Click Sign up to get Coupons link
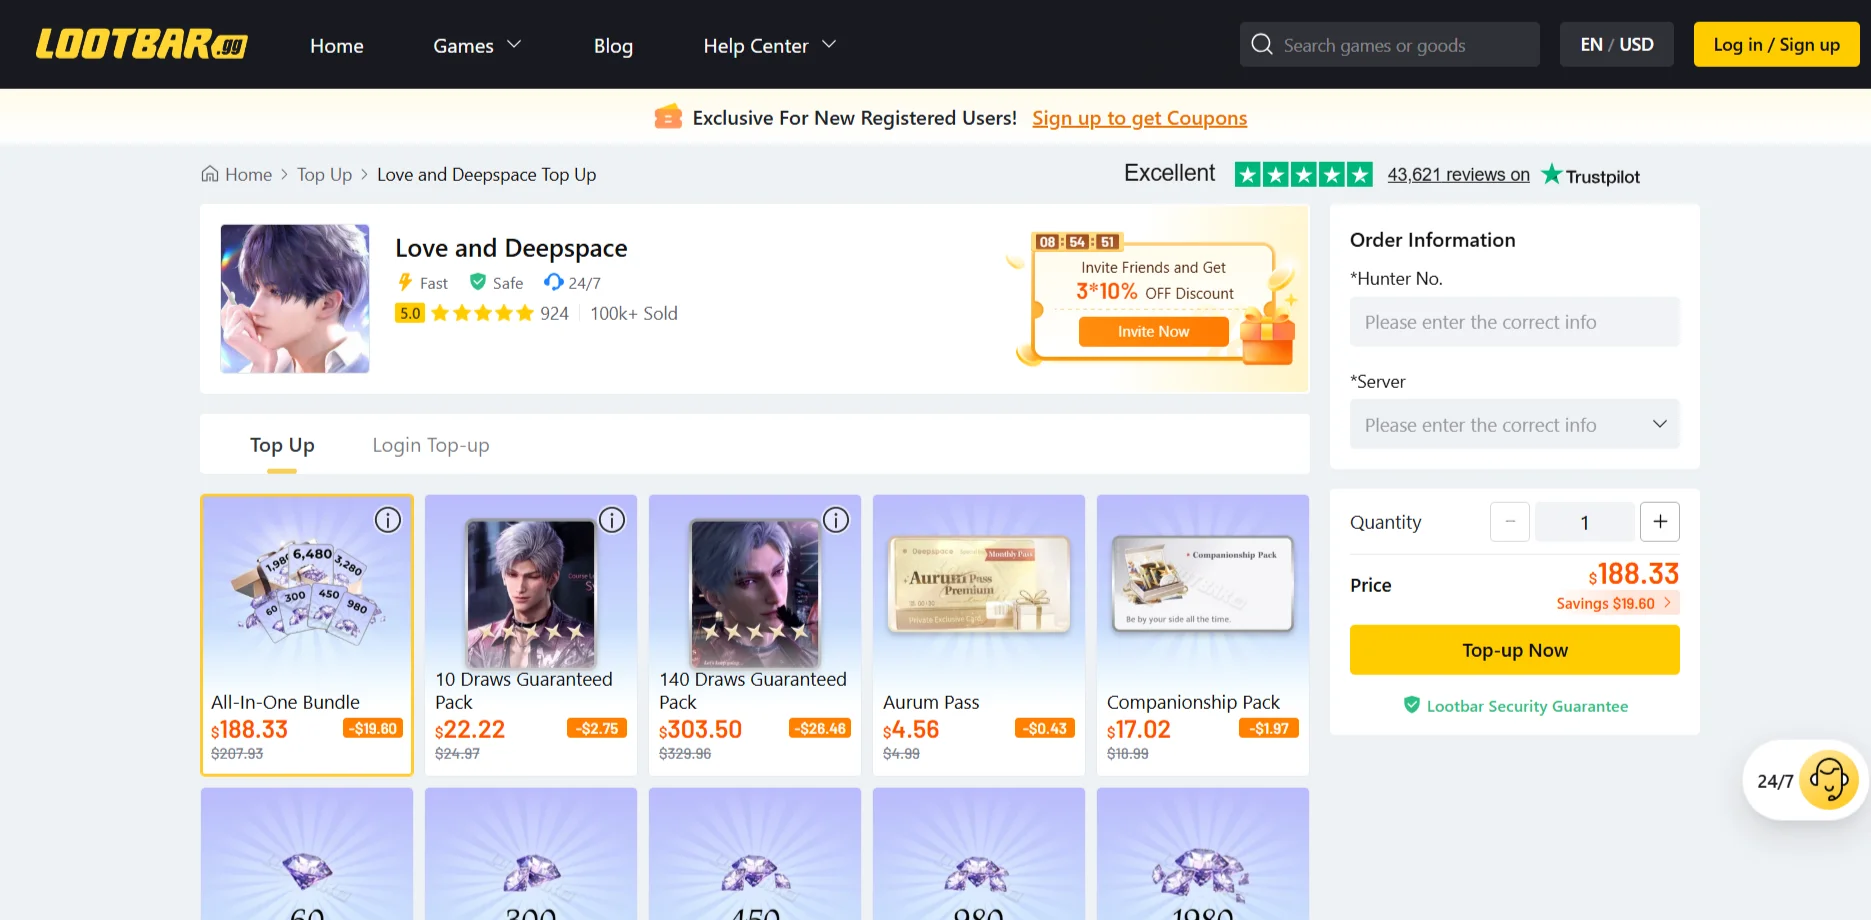The height and width of the screenshot is (920, 1871). coord(1139,118)
